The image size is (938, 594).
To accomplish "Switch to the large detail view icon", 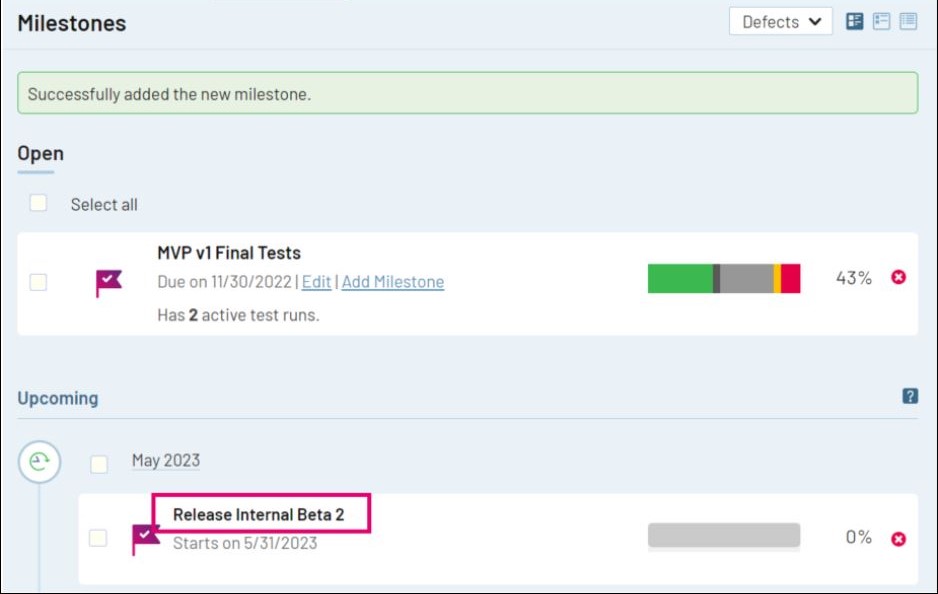I will click(x=855, y=21).
